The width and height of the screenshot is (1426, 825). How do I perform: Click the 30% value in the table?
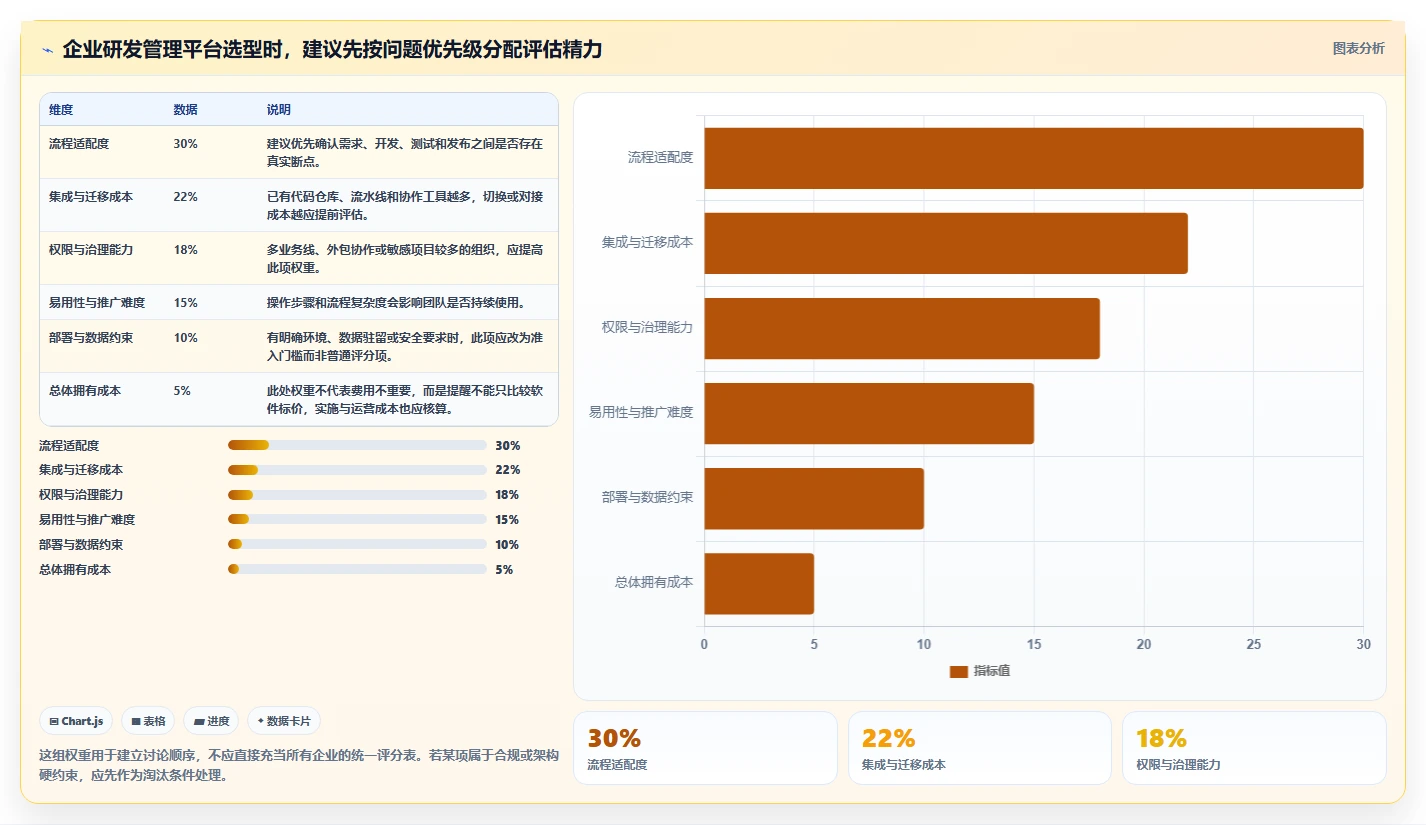click(185, 144)
